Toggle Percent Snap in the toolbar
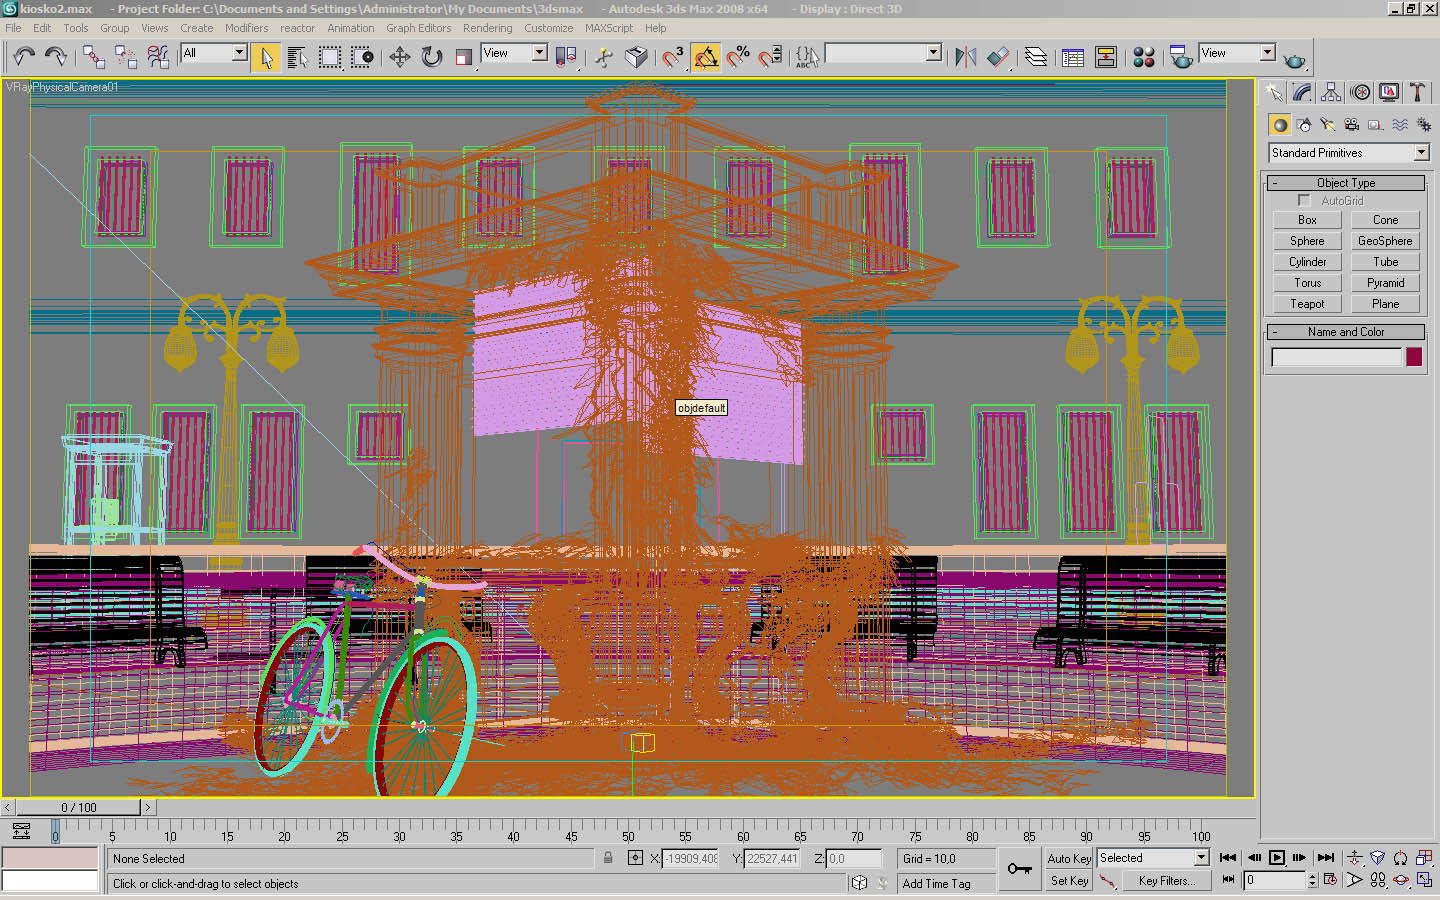The image size is (1440, 900). 738,57
